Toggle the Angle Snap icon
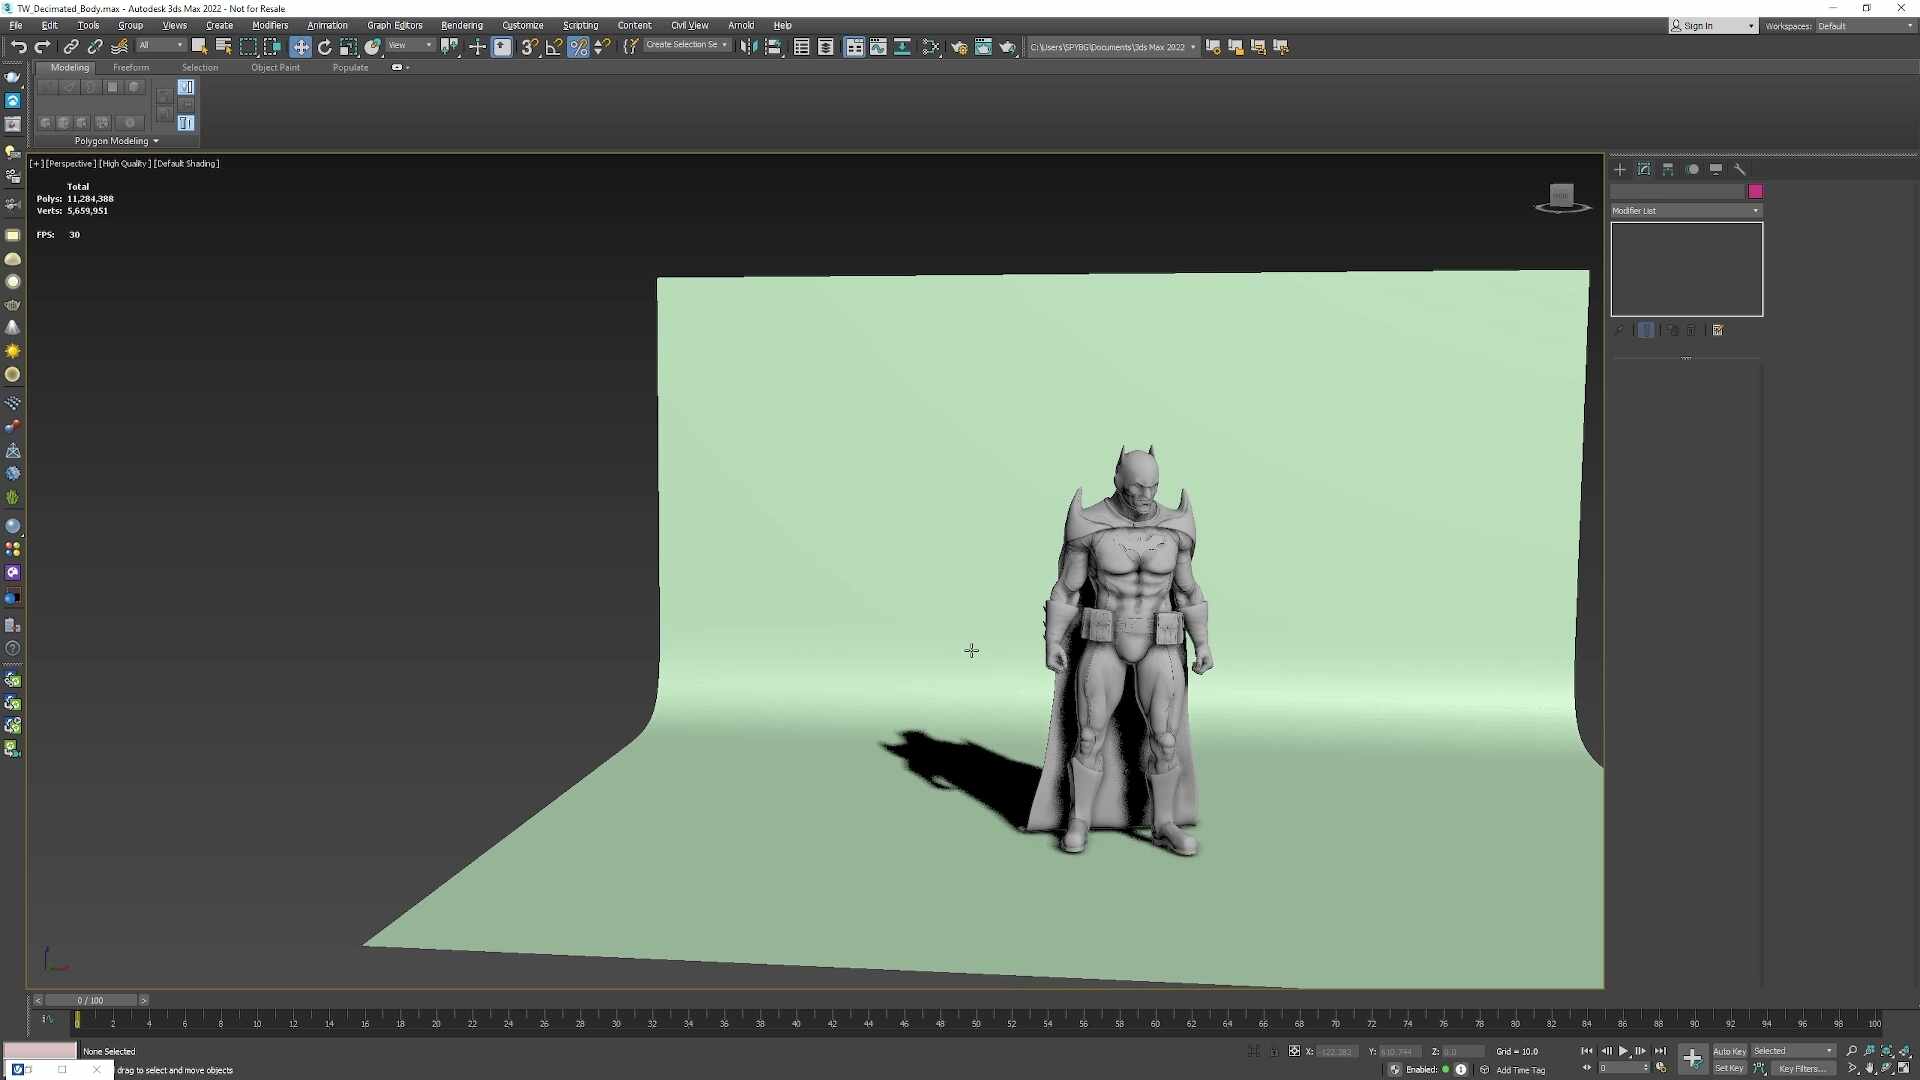 pyautogui.click(x=553, y=47)
